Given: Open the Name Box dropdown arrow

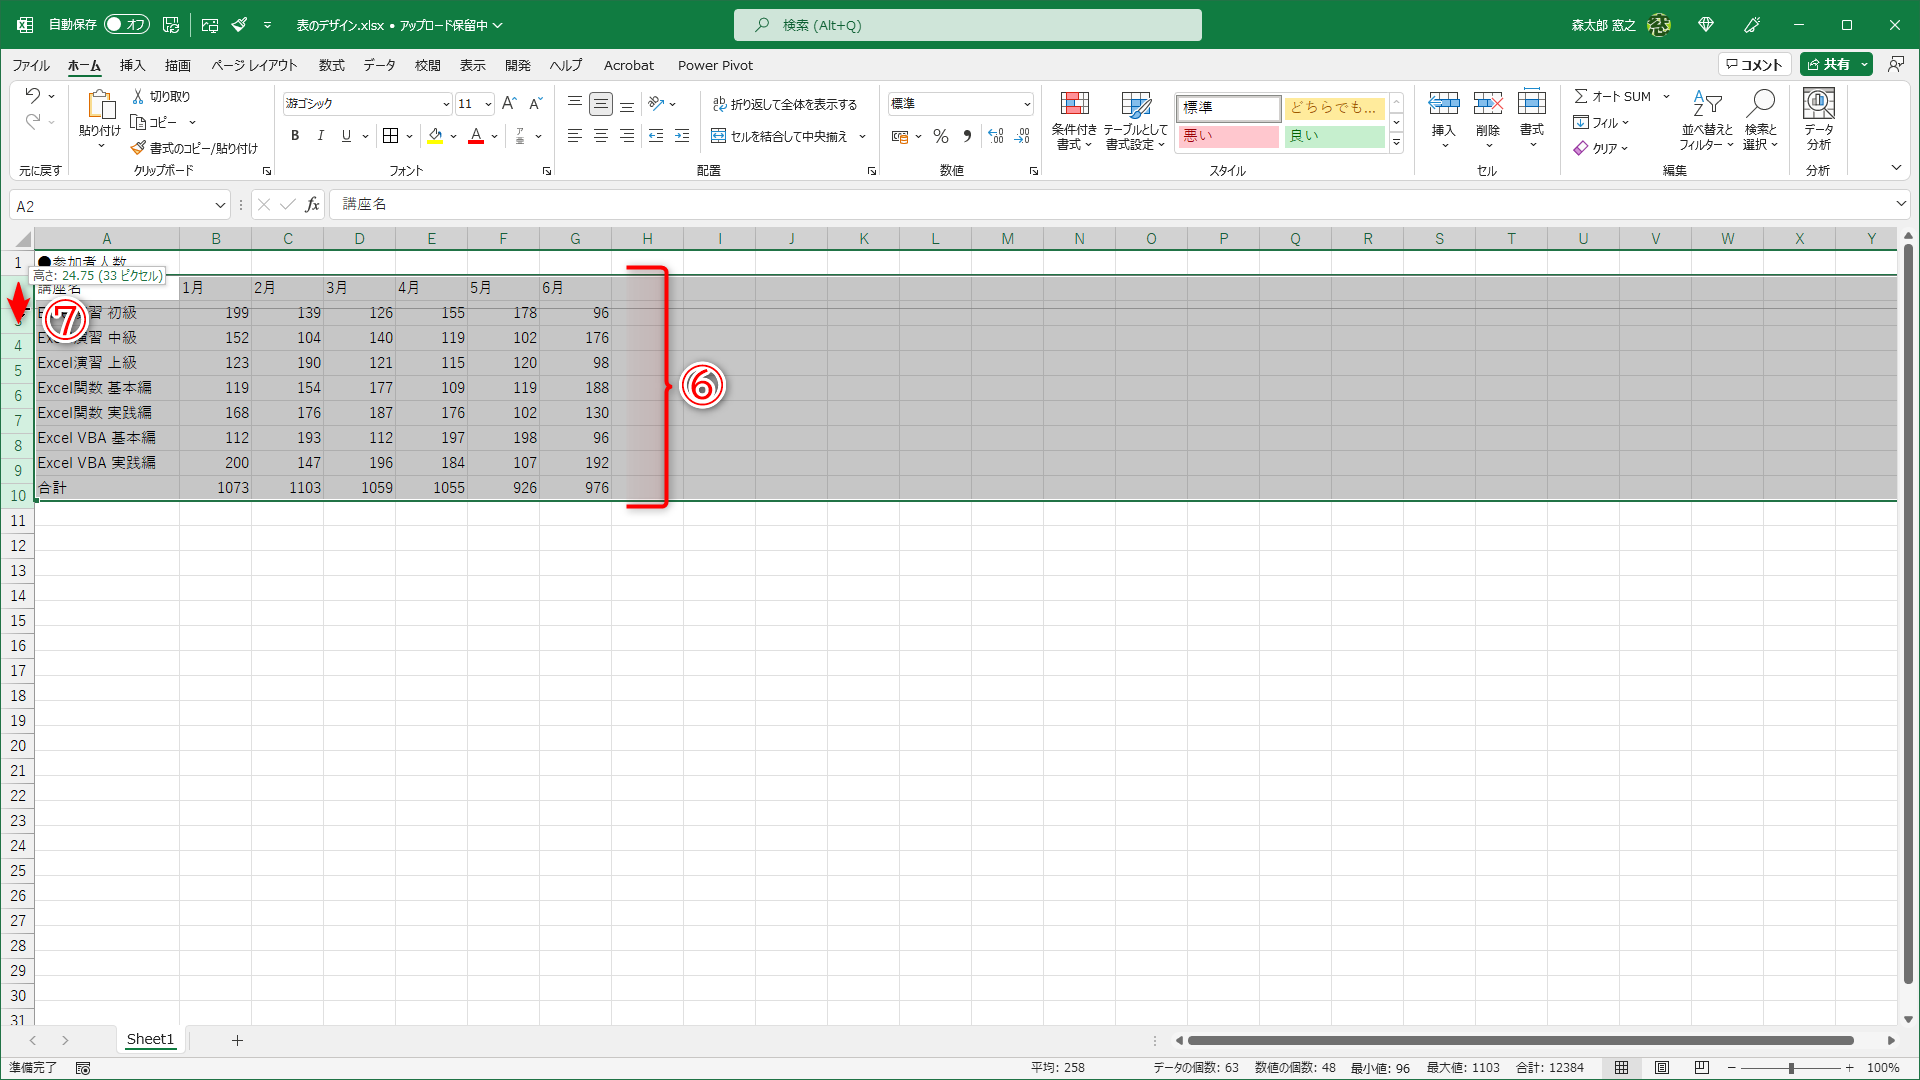Looking at the screenshot, I should coord(220,206).
